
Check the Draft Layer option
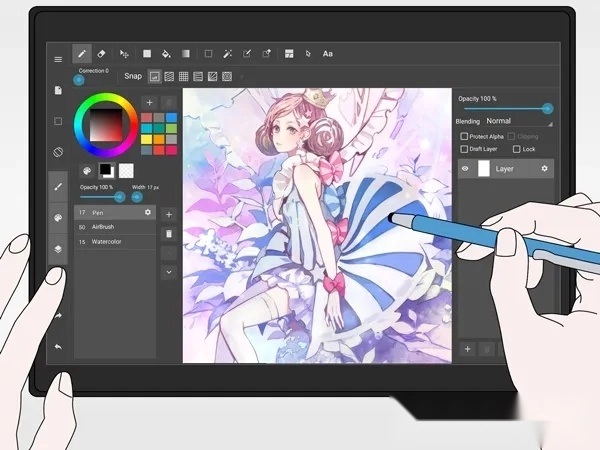(464, 149)
